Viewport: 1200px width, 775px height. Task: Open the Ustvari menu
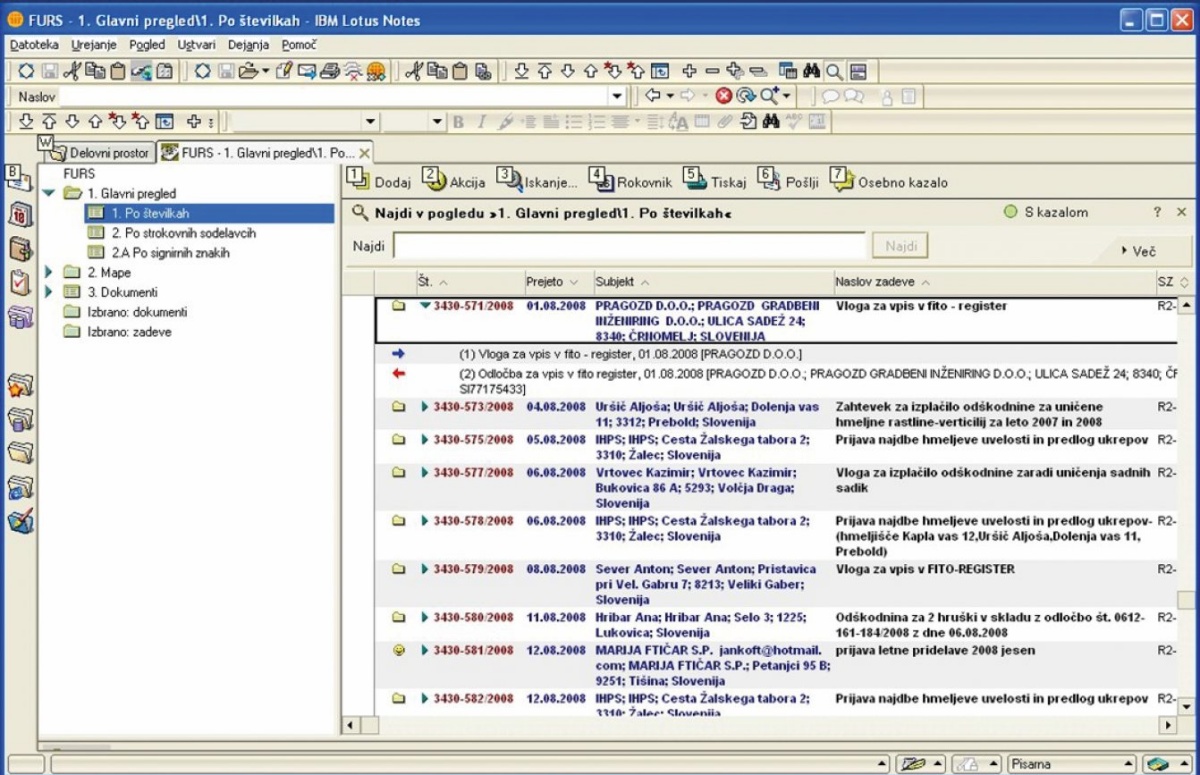click(197, 45)
